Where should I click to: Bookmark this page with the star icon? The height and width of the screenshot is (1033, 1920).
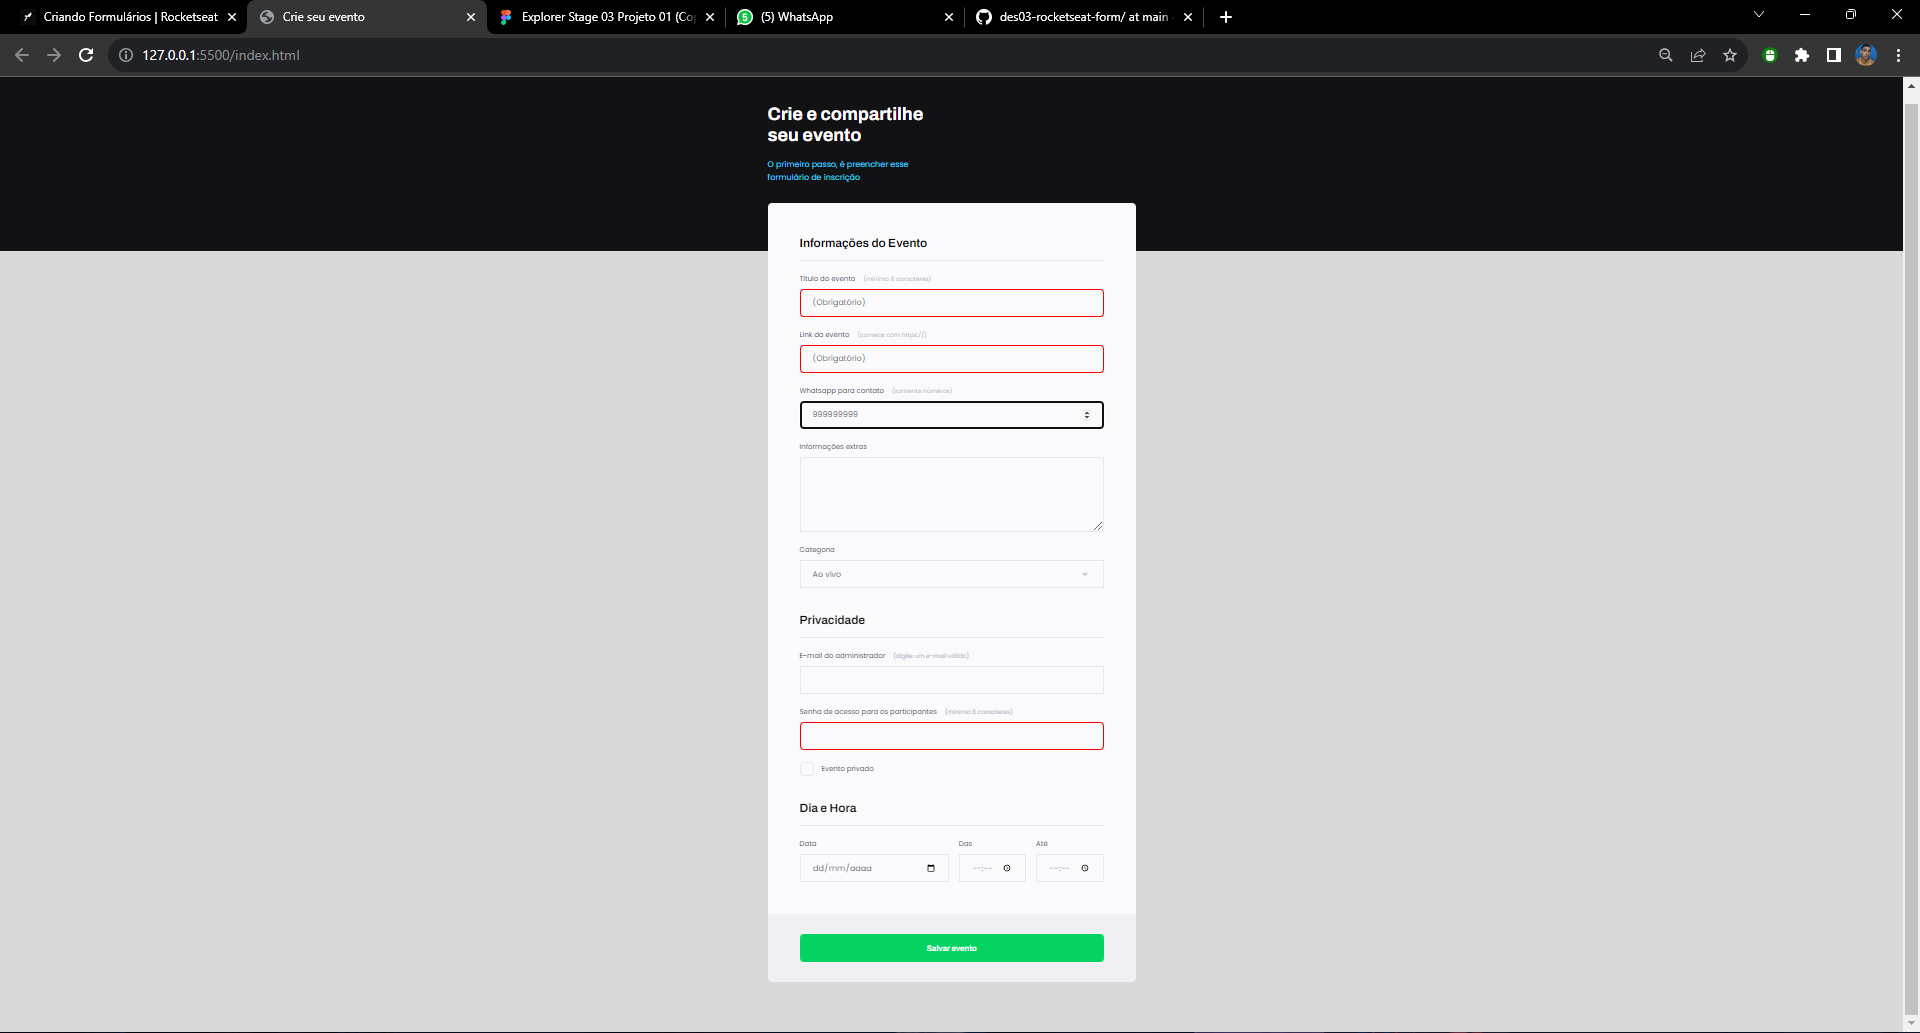1731,55
